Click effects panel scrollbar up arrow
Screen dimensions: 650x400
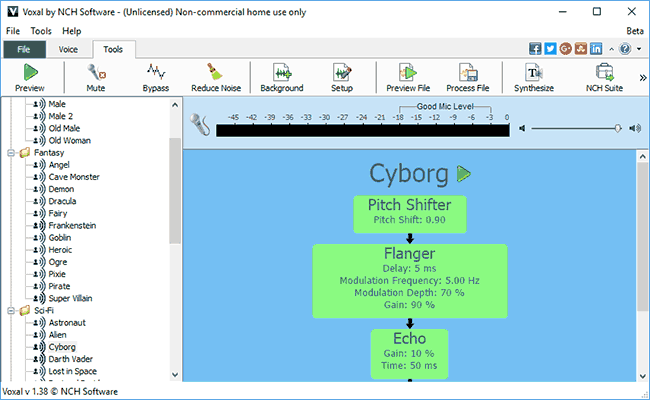642,156
